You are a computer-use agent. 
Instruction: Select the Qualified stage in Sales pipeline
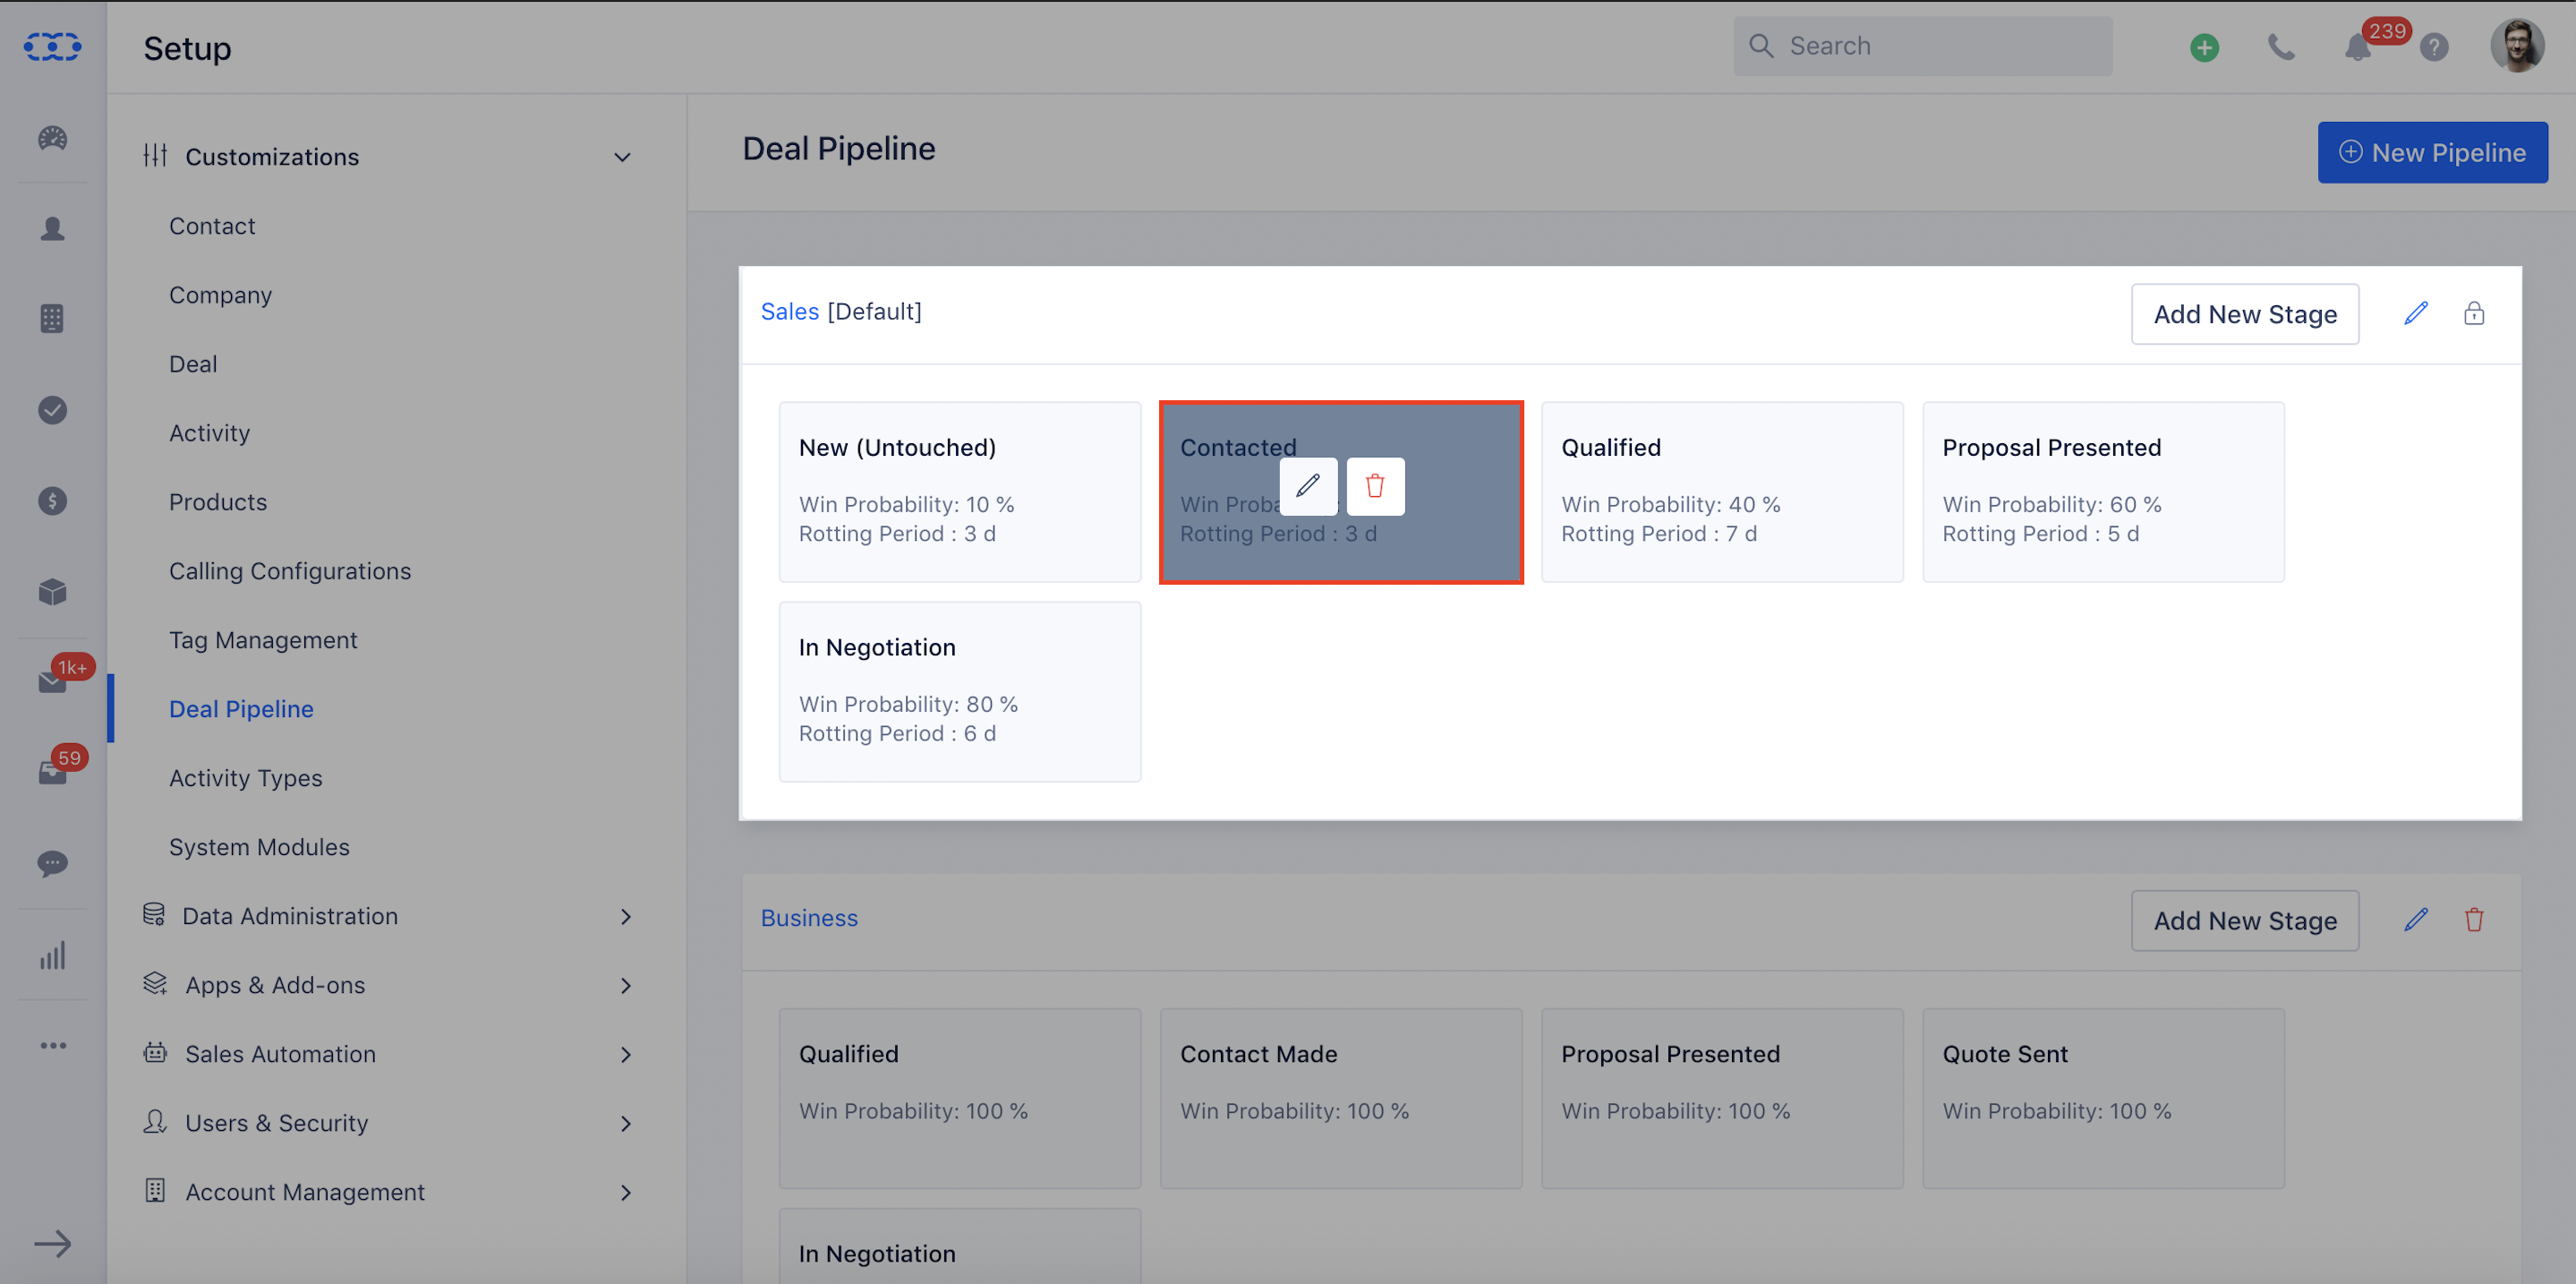pos(1722,492)
